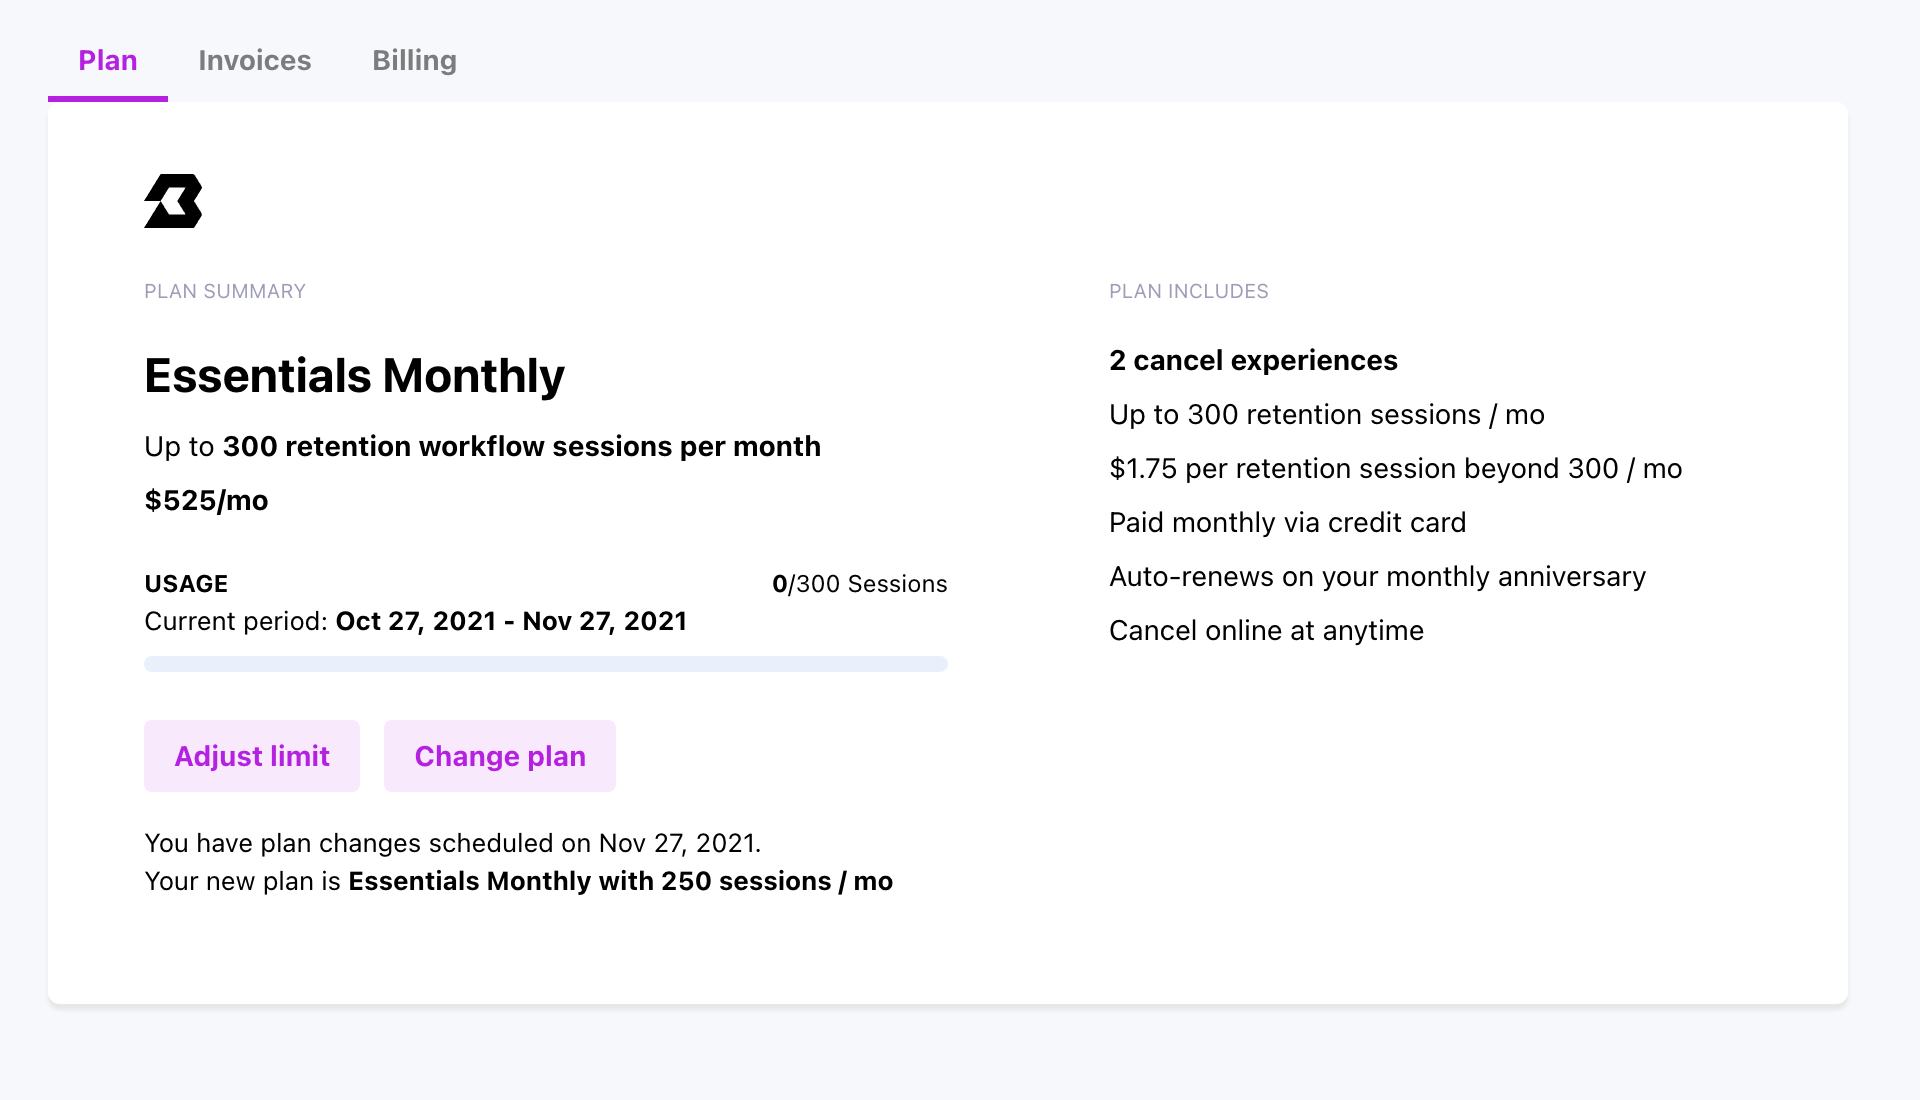
Task: Switch to the Plan tab
Action: (108, 61)
